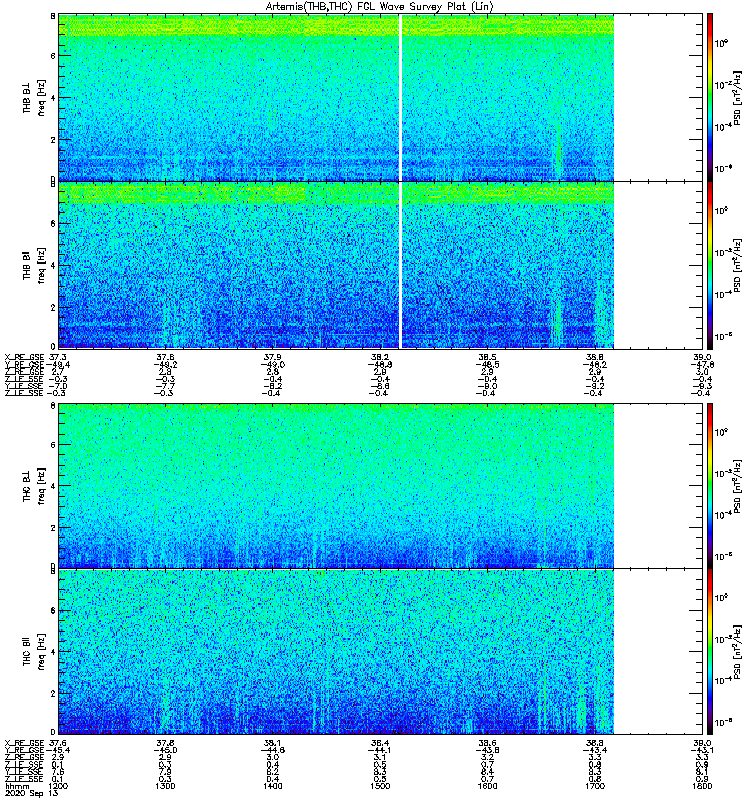Click the "THB B⊥ freq [Hz]" axis label
Screen dimensions: 750x800
tap(34, 97)
